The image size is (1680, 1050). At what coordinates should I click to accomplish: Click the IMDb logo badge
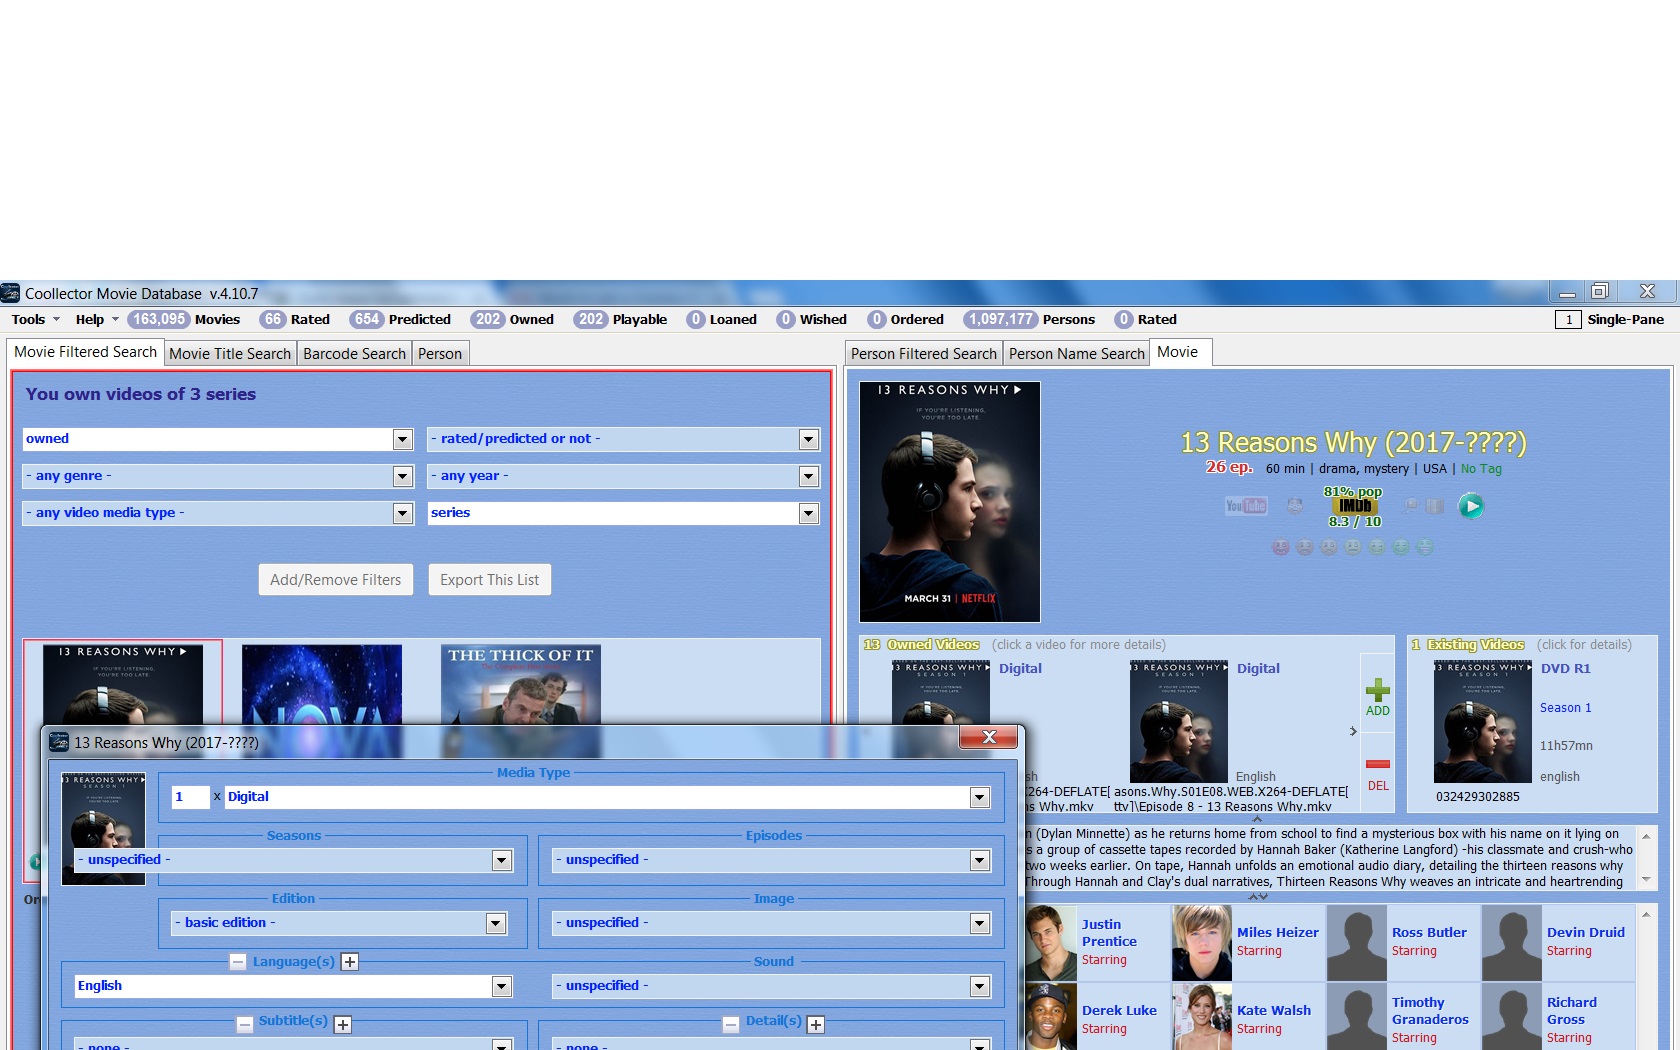click(1355, 506)
